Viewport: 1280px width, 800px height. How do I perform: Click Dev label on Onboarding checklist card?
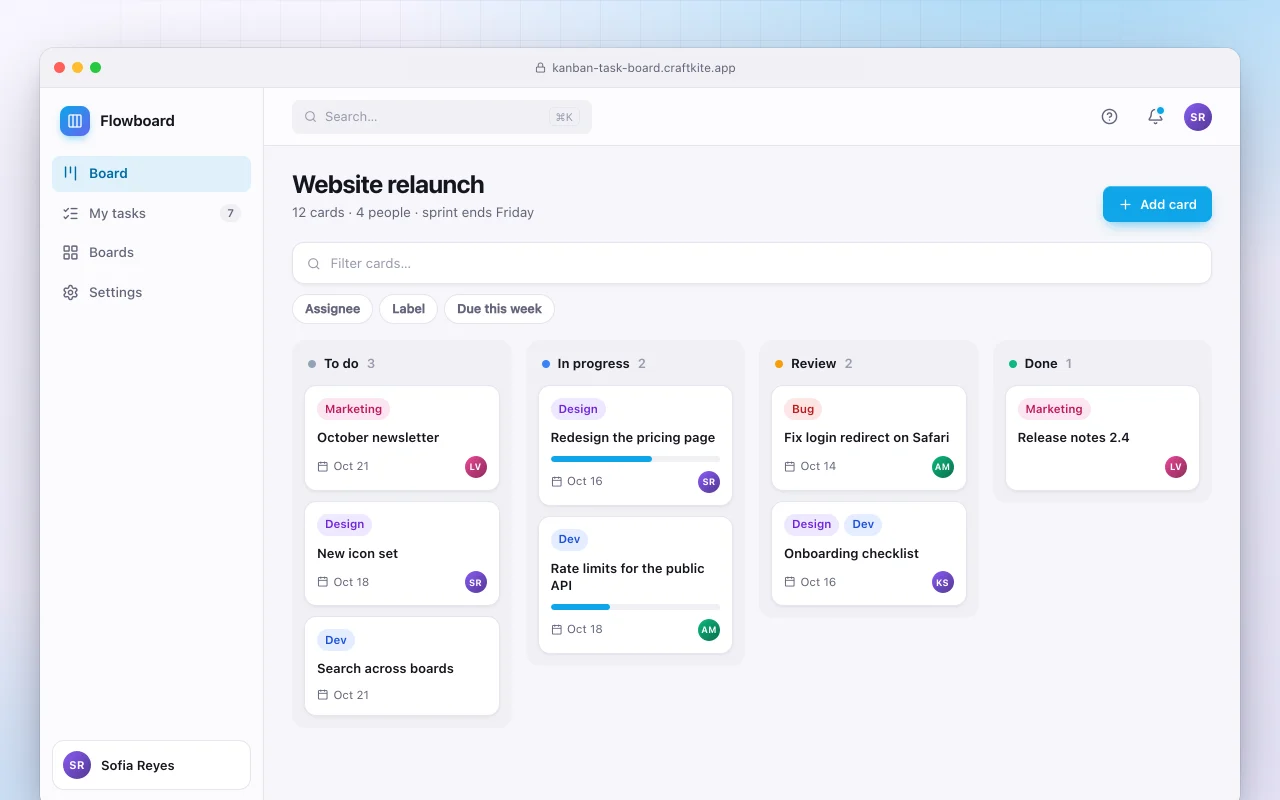click(863, 524)
